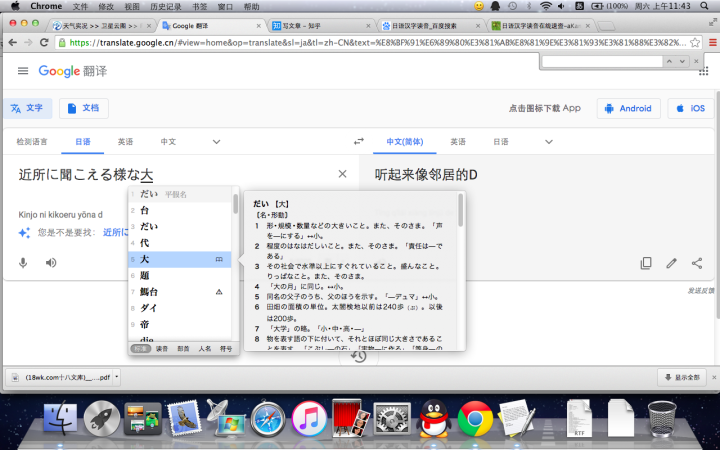This screenshot has height=450, width=720.
Task: Open iTunes from the dock
Action: pyautogui.click(x=309, y=418)
